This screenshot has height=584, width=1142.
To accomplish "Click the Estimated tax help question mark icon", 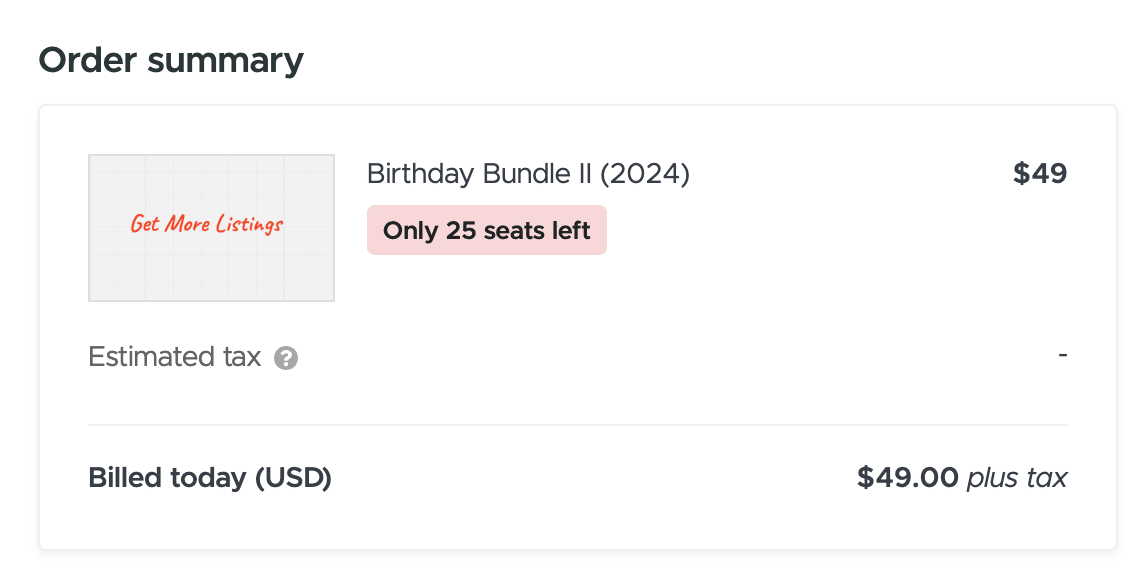I will click(x=286, y=358).
